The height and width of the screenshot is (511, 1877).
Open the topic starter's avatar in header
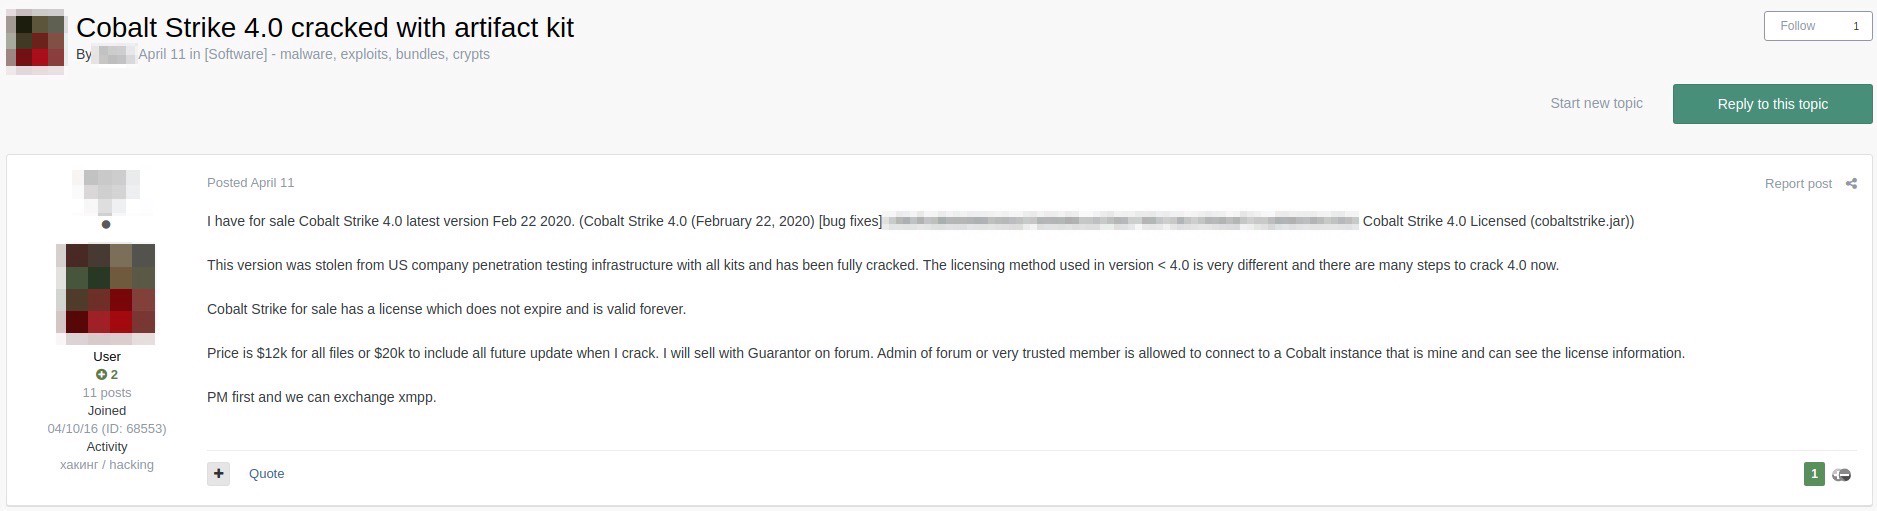tap(35, 41)
